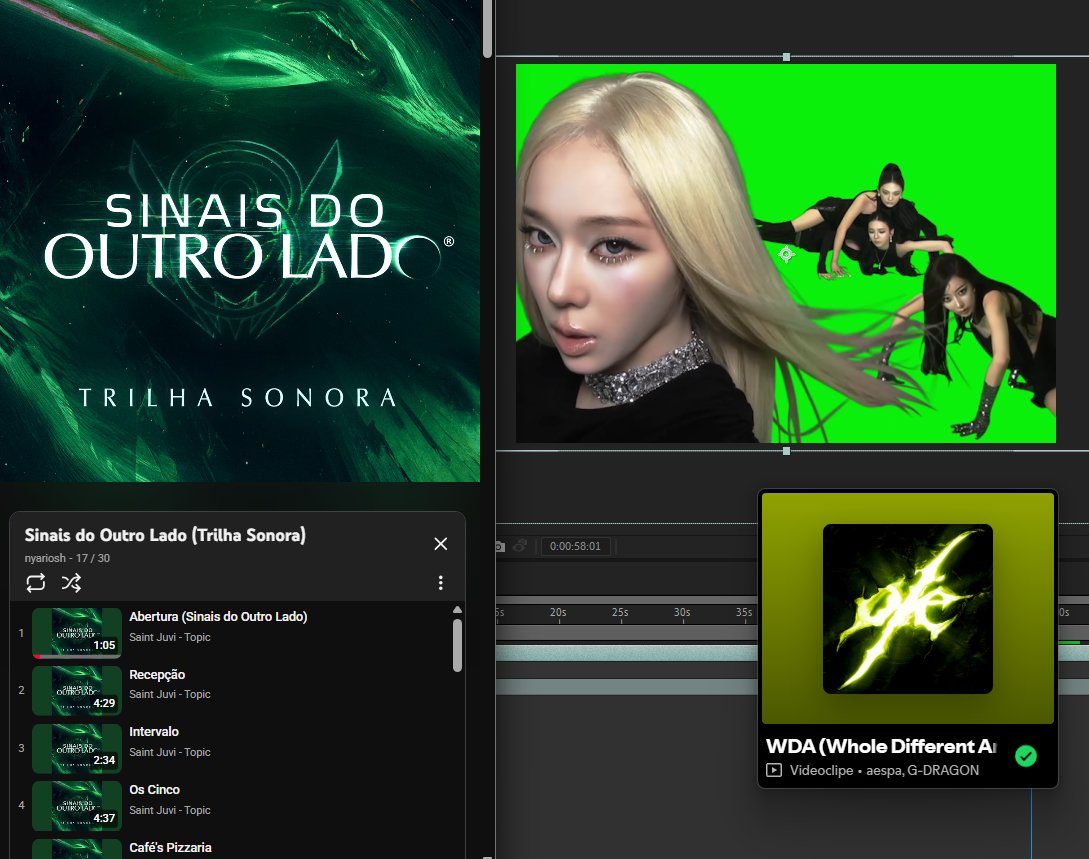Click the work area bar below the ruler
Image resolution: width=1089 pixels, height=859 pixels.
pyautogui.click(x=626, y=633)
